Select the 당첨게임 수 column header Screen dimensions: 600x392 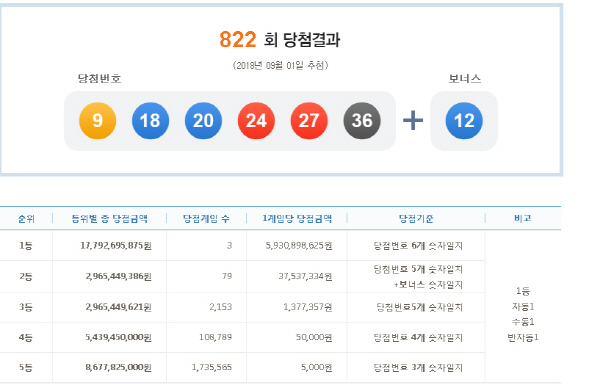coord(206,219)
